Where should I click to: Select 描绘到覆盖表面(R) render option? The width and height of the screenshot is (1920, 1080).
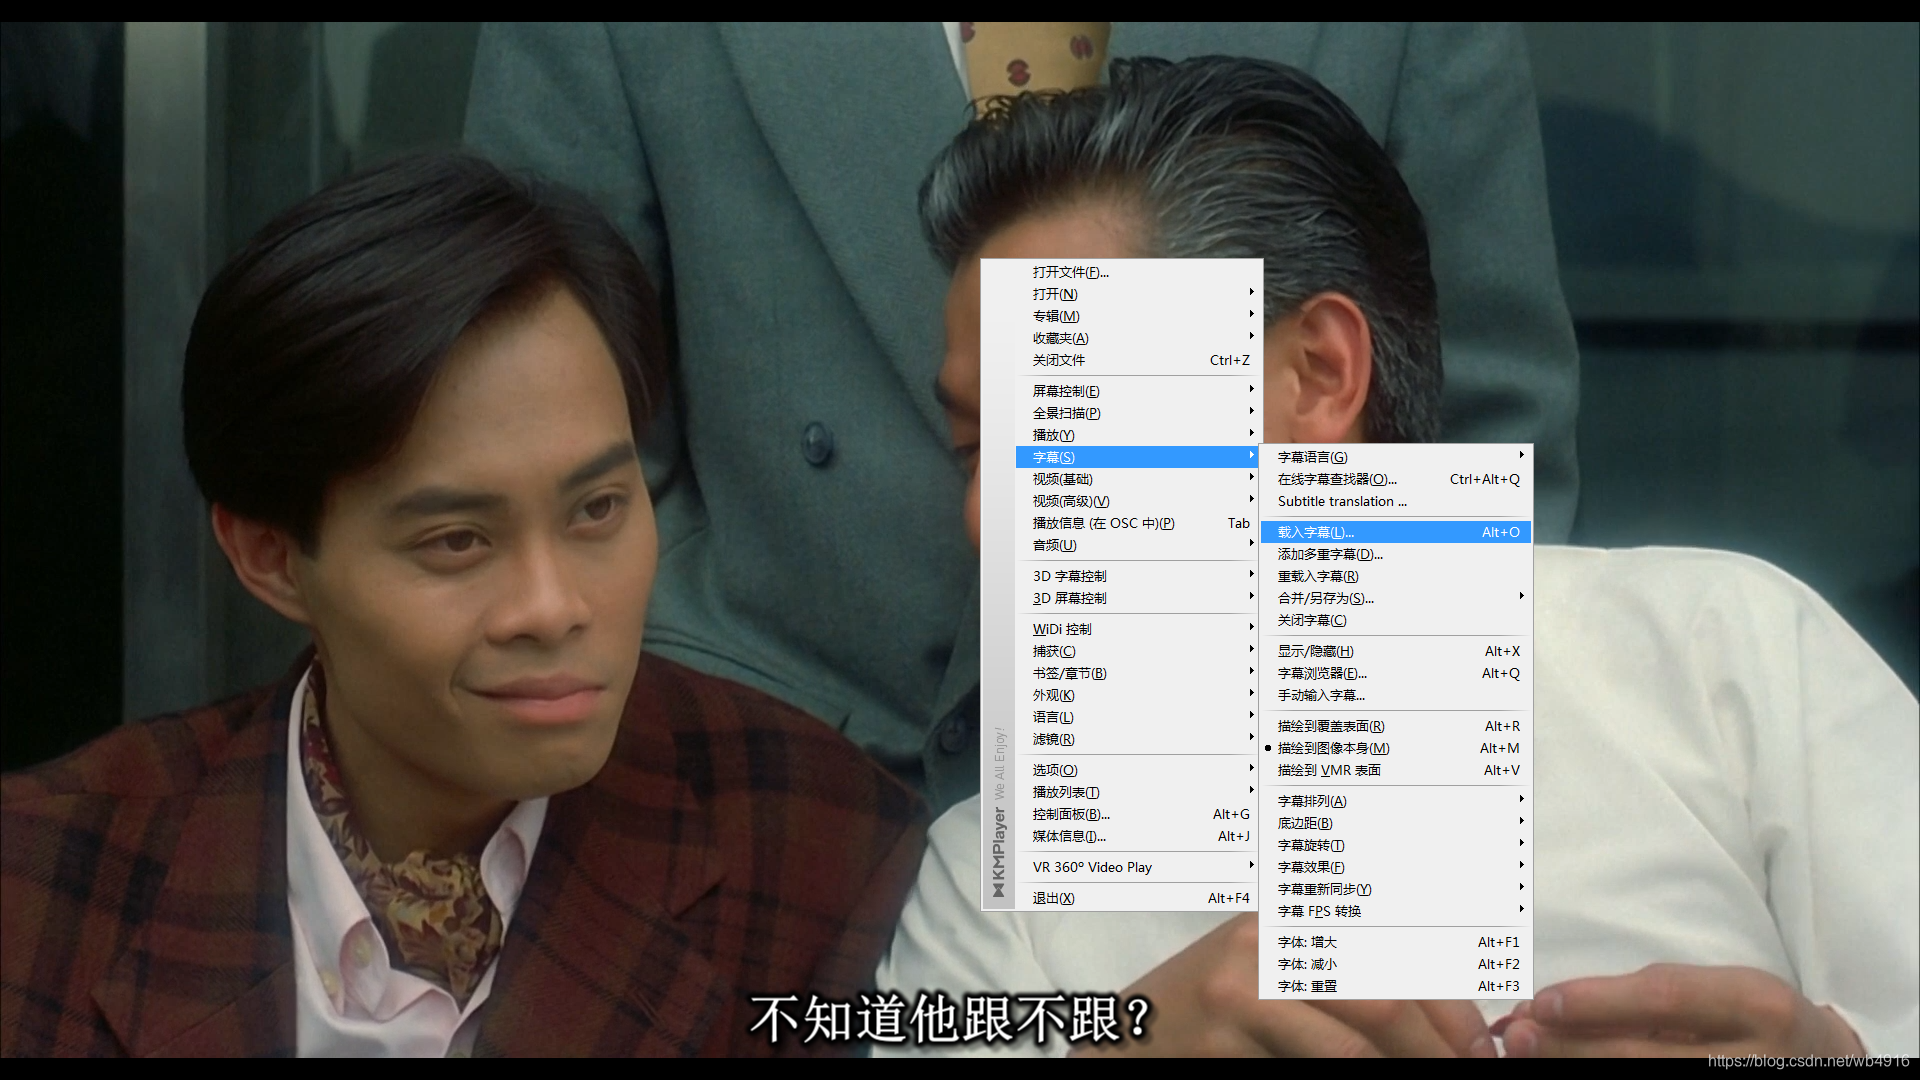click(x=1330, y=726)
